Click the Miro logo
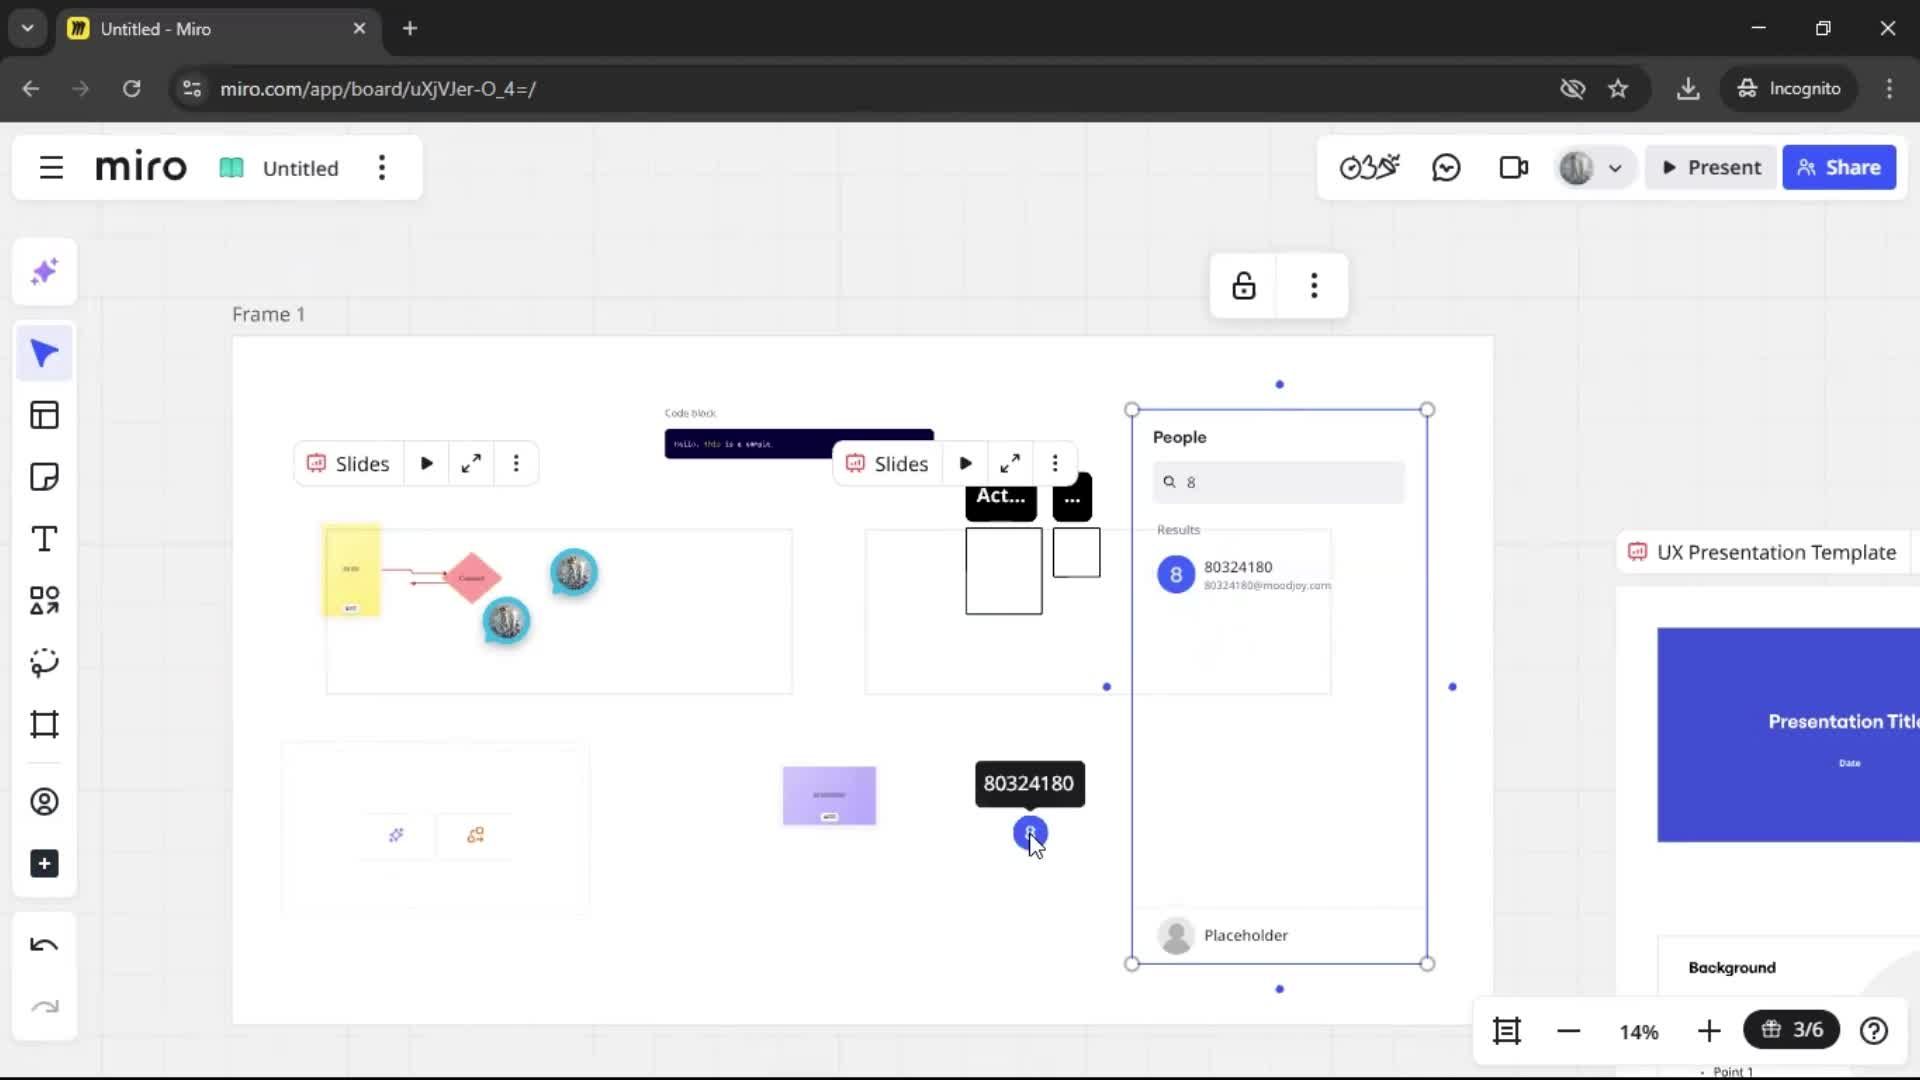The height and width of the screenshot is (1080, 1920). 141,167
